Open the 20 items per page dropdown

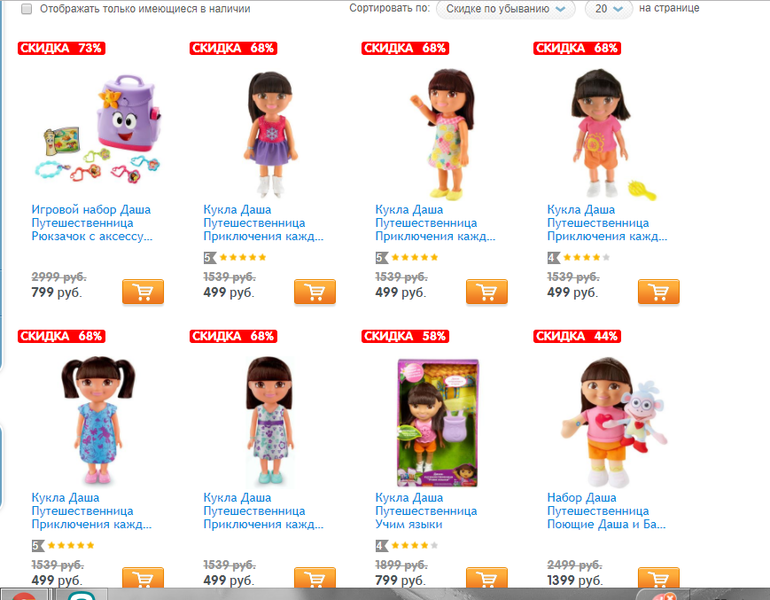(608, 9)
